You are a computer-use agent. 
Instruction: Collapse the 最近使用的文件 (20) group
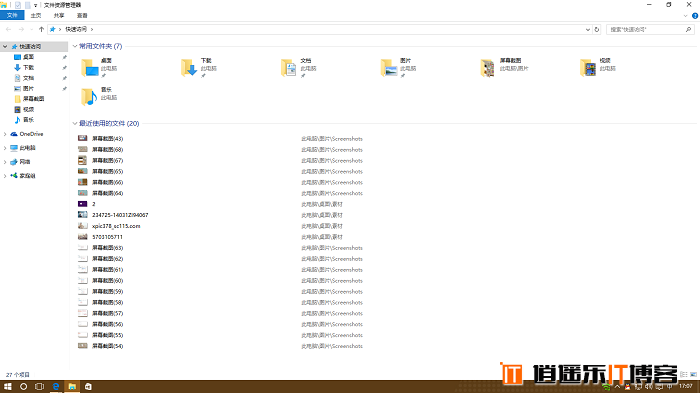pos(75,123)
